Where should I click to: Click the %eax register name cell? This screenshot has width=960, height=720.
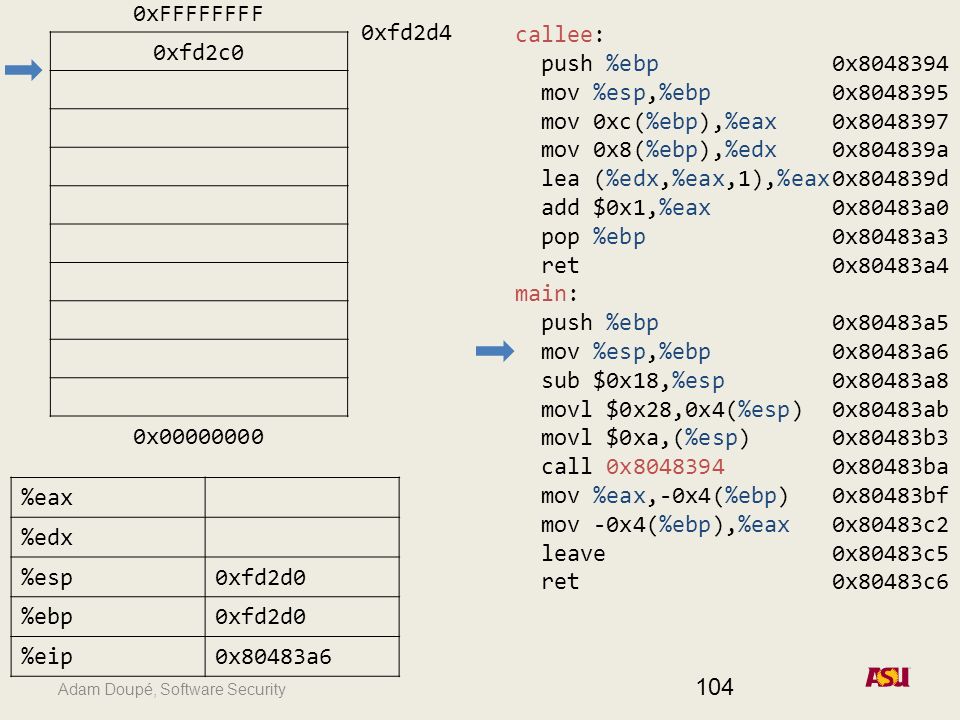coord(108,497)
